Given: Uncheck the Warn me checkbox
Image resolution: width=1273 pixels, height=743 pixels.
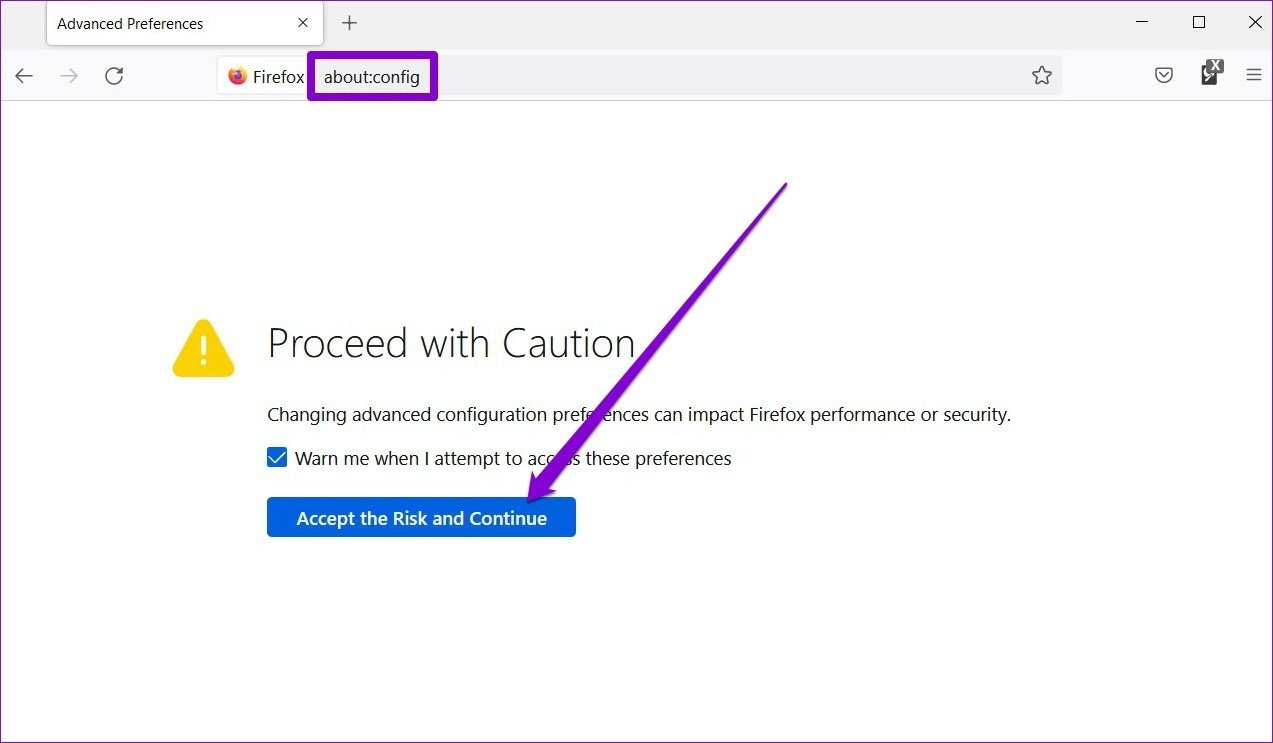Looking at the screenshot, I should coord(277,458).
